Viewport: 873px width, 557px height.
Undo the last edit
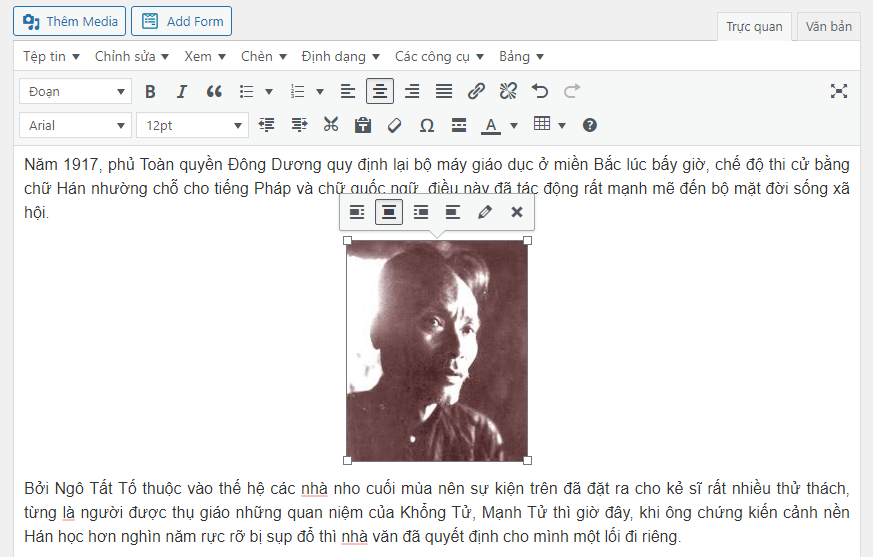[540, 92]
